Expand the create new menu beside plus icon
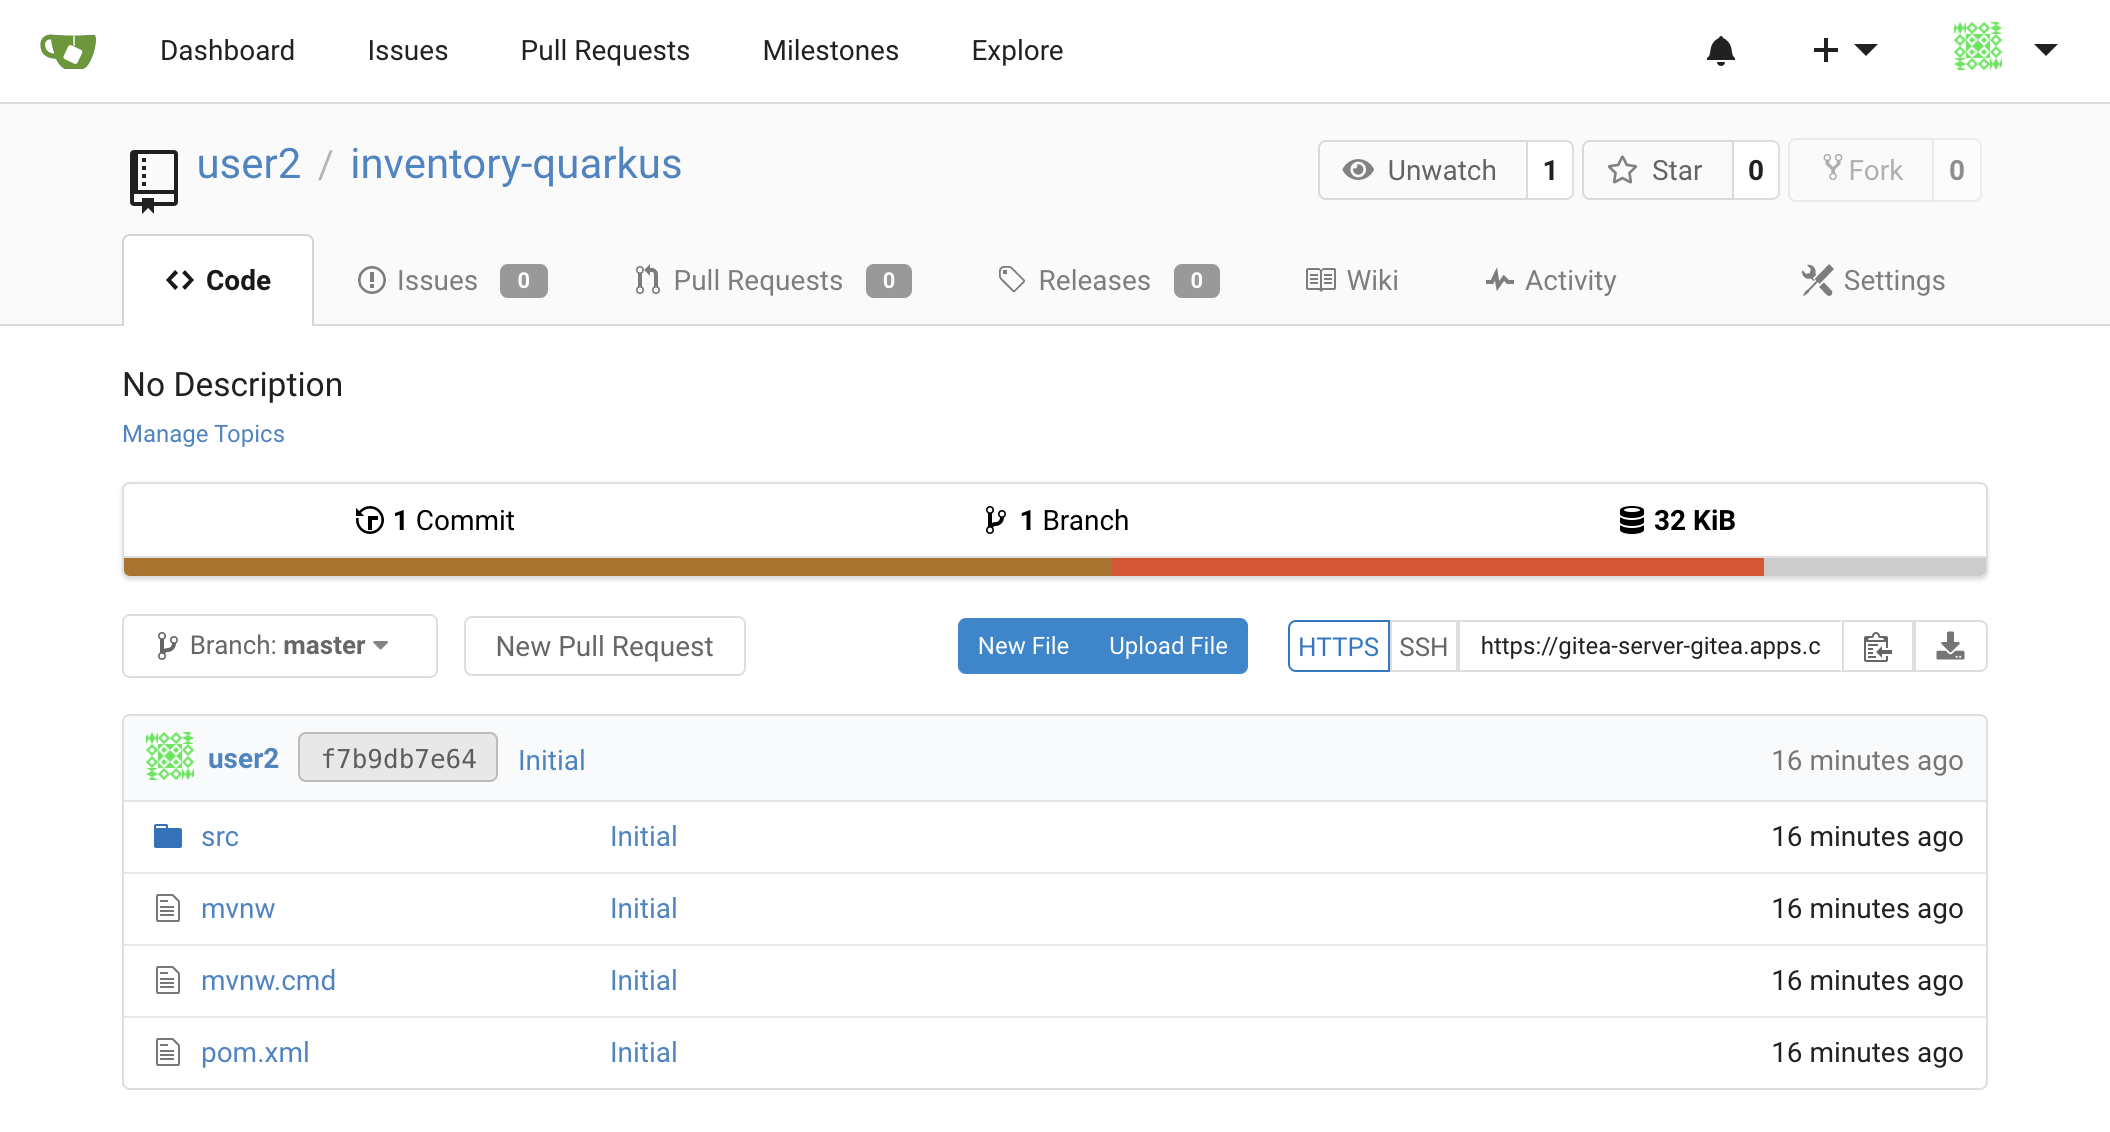The height and width of the screenshot is (1132, 2110). 1868,50
